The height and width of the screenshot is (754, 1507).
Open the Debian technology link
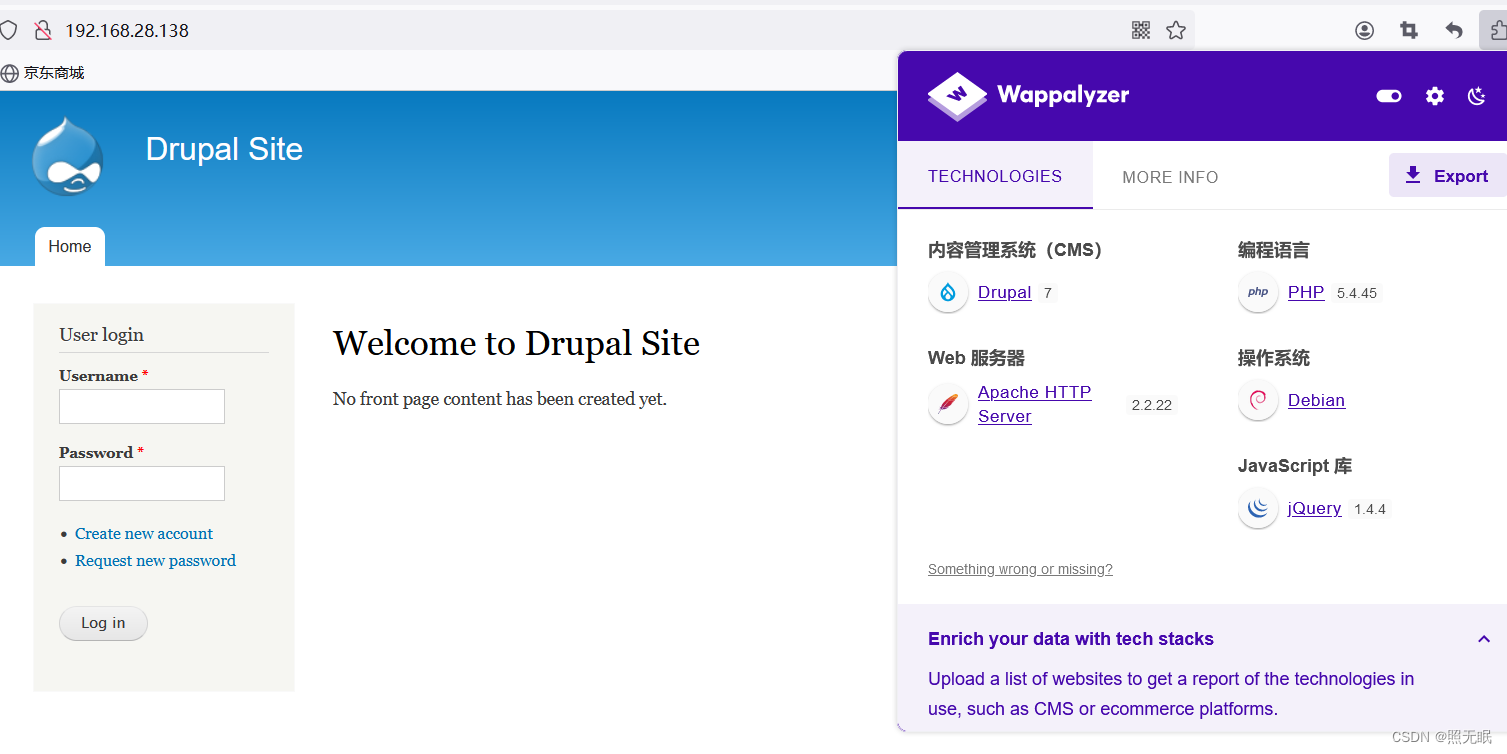[x=1316, y=400]
